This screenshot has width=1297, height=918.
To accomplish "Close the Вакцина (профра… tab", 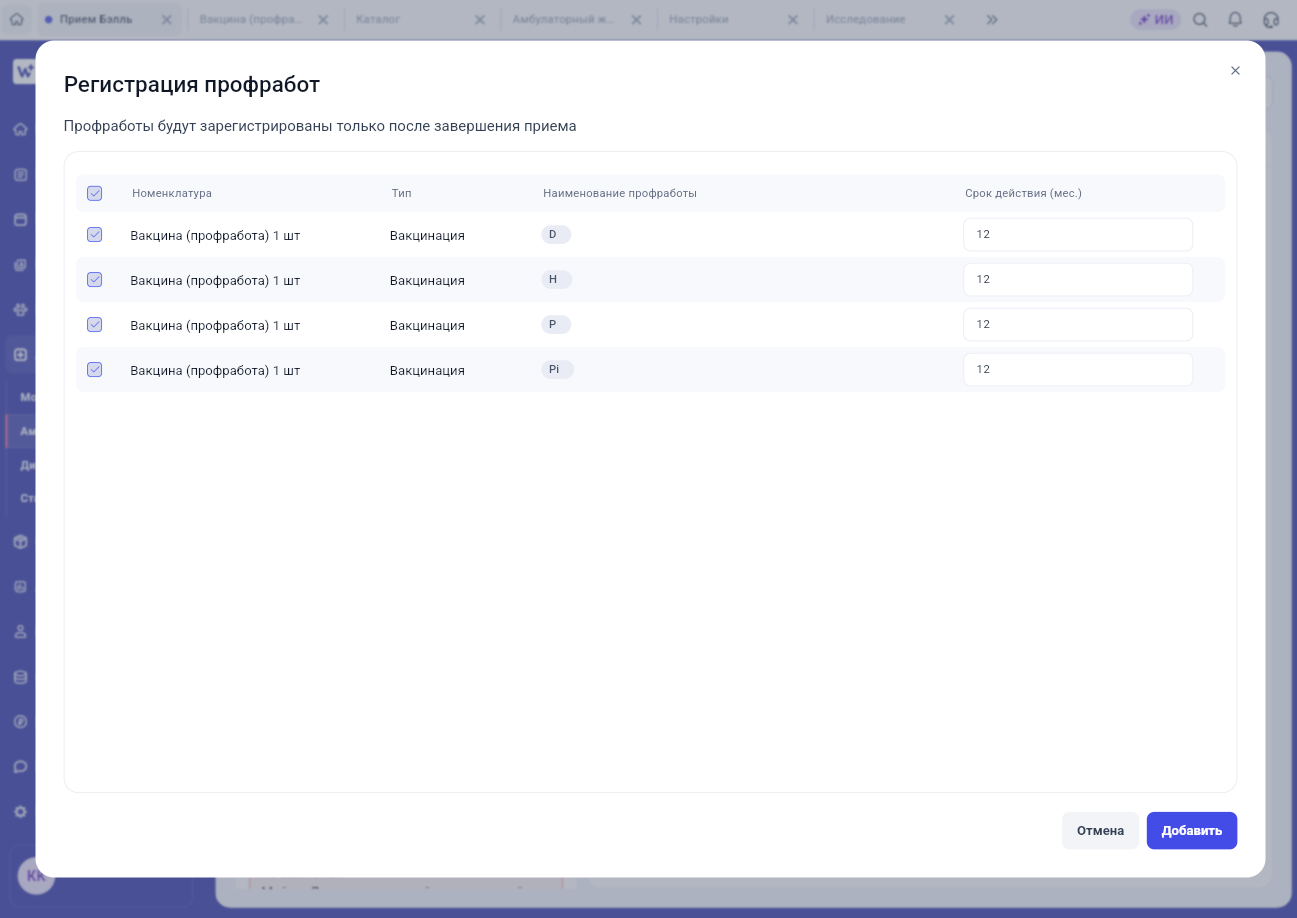I will point(323,19).
